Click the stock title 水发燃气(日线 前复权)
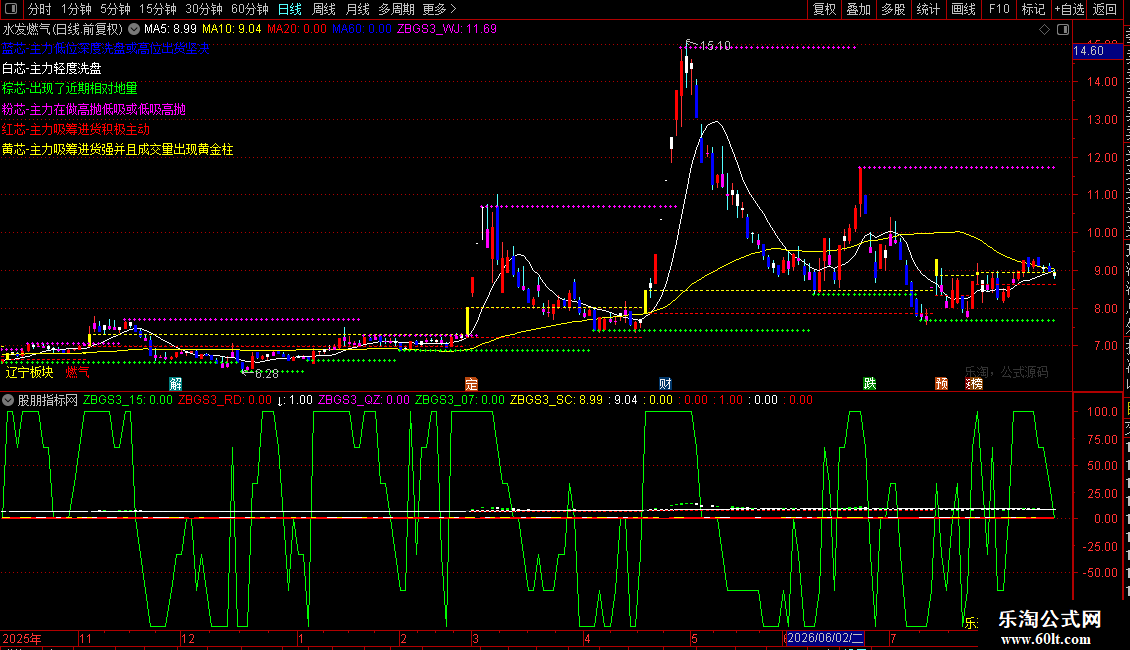 [63, 30]
